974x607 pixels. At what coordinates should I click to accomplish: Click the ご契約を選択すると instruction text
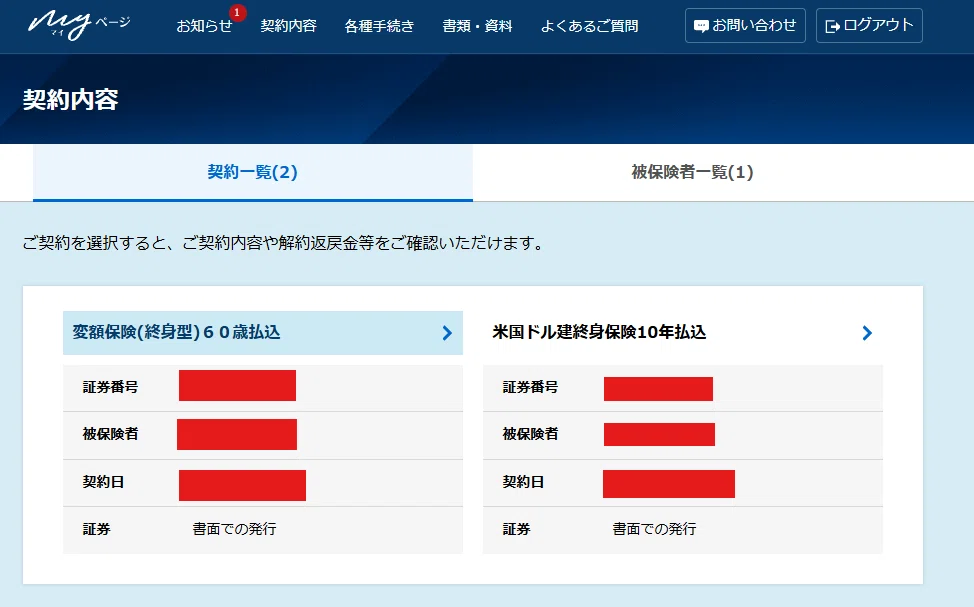(283, 243)
